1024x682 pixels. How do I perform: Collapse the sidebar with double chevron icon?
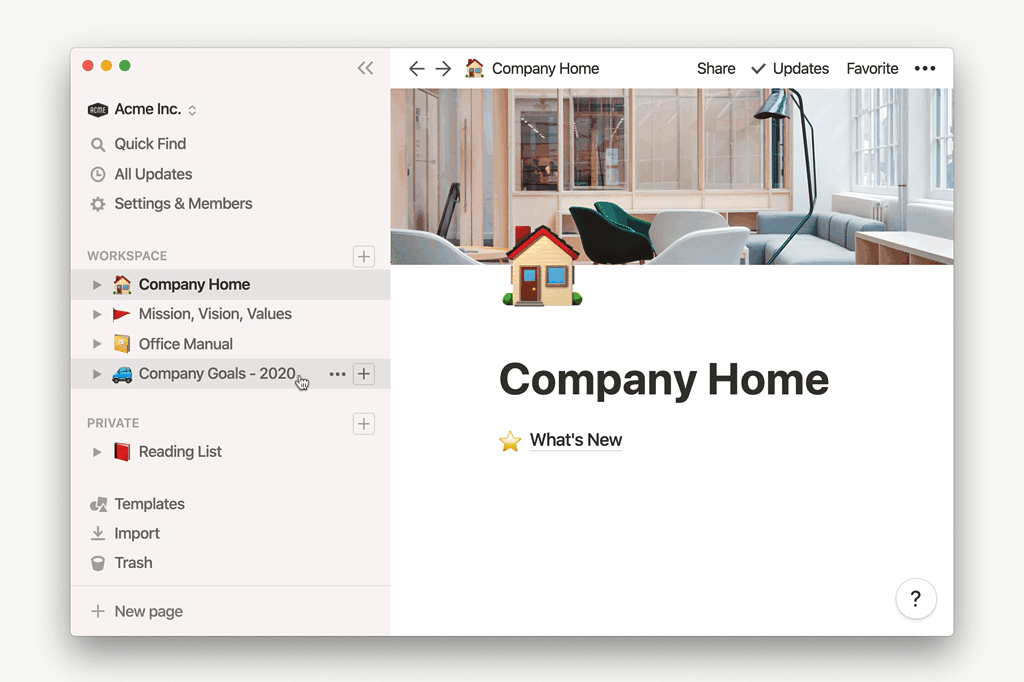[365, 68]
